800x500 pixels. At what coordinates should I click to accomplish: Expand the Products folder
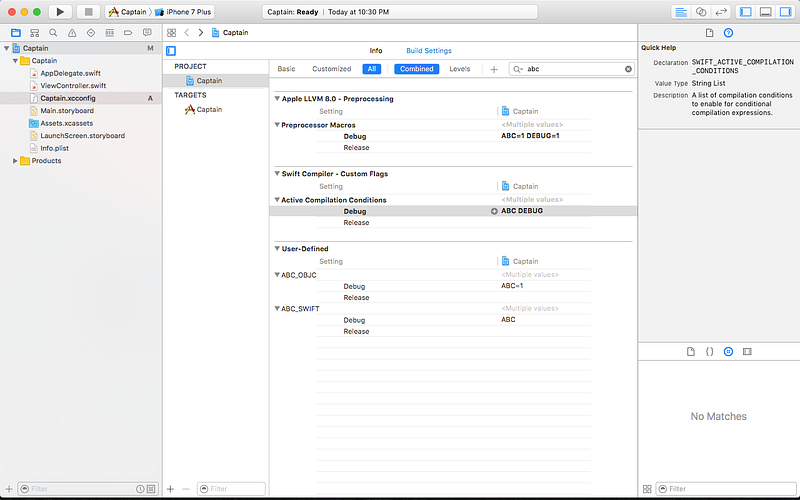[x=15, y=161]
